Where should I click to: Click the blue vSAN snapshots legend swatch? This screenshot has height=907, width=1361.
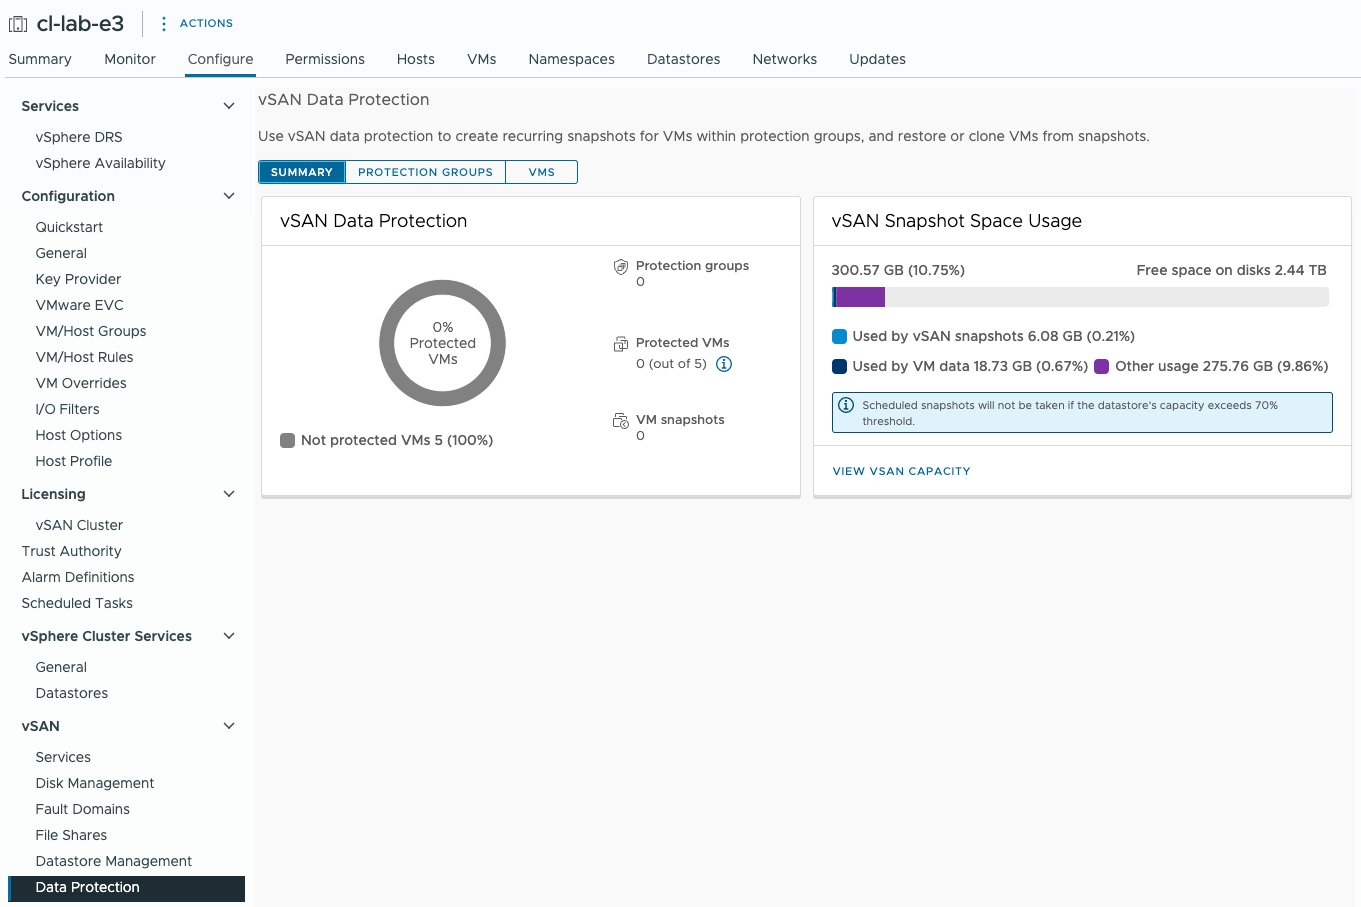point(840,336)
